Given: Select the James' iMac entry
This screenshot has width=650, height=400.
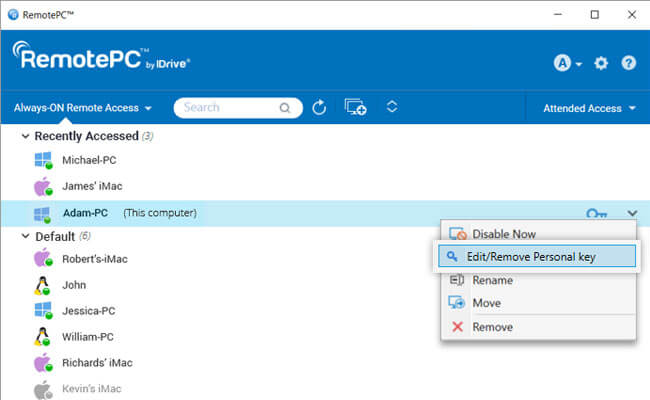Looking at the screenshot, I should 92,186.
